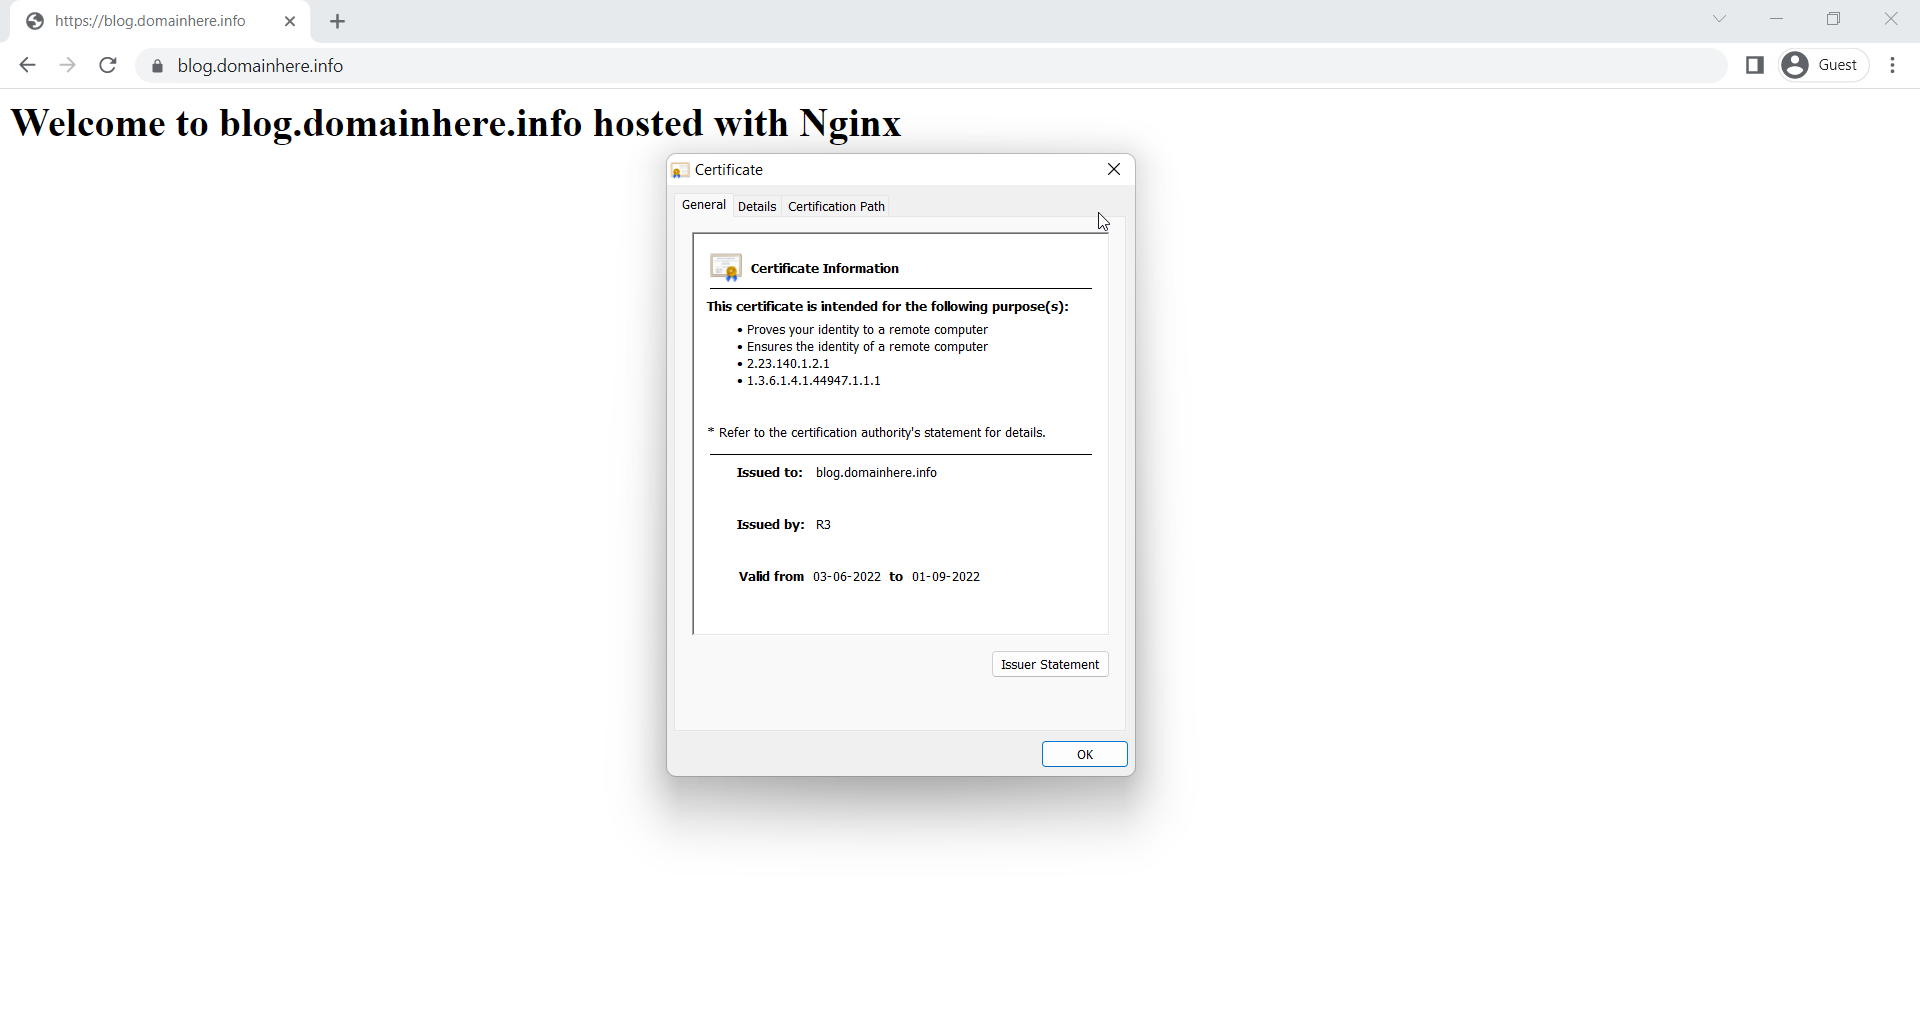
Task: Open the Guest profile button
Action: pyautogui.click(x=1824, y=65)
